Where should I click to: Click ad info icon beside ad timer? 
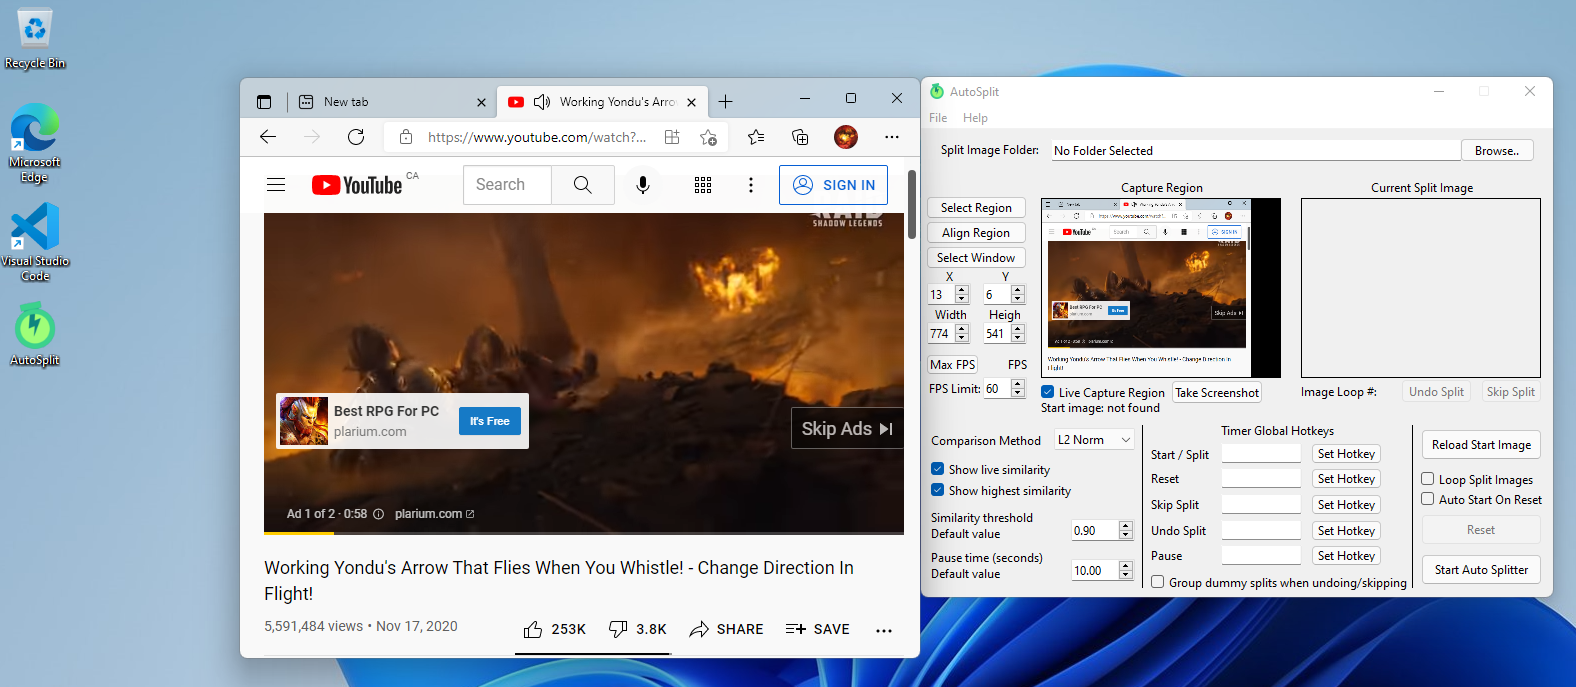point(378,514)
